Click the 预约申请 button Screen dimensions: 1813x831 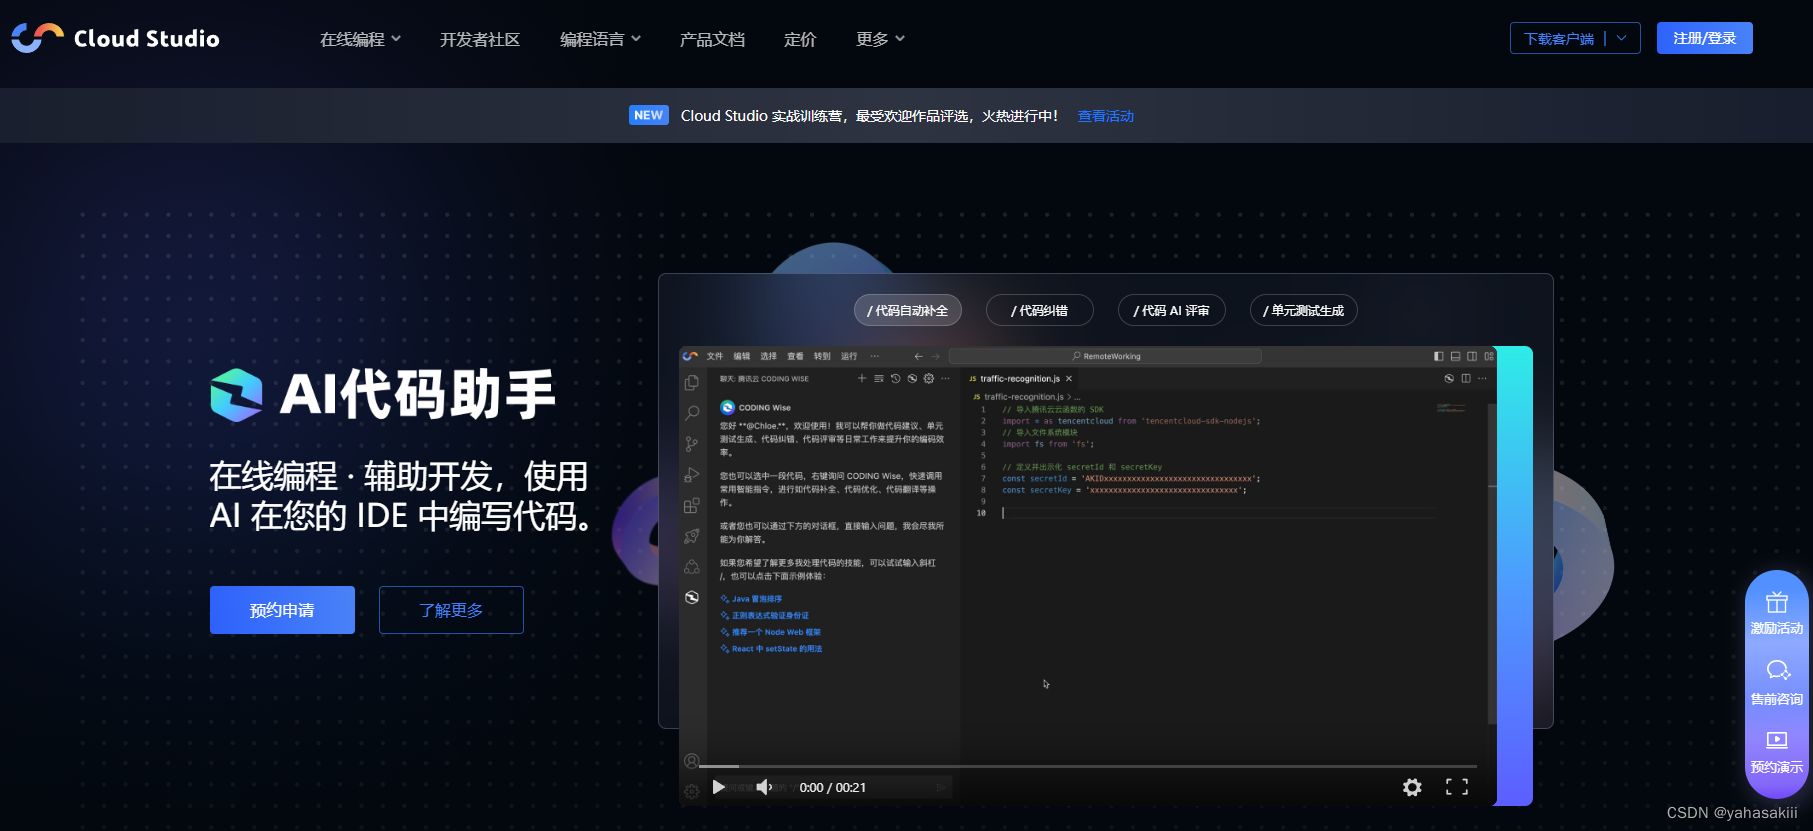click(282, 610)
